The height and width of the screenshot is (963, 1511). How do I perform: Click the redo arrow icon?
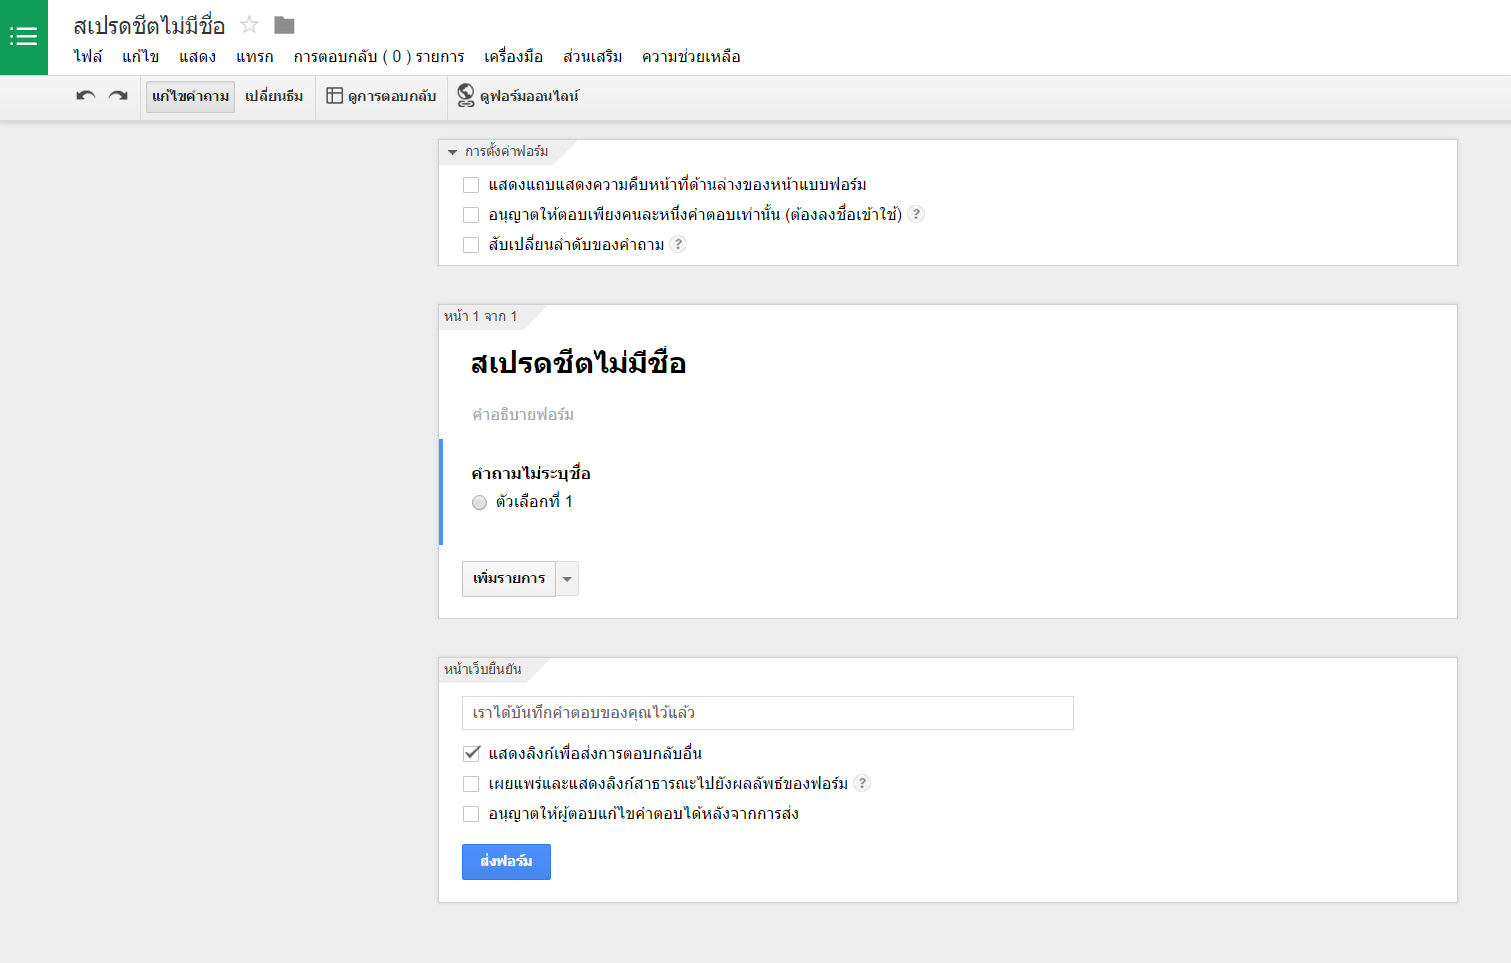point(118,96)
